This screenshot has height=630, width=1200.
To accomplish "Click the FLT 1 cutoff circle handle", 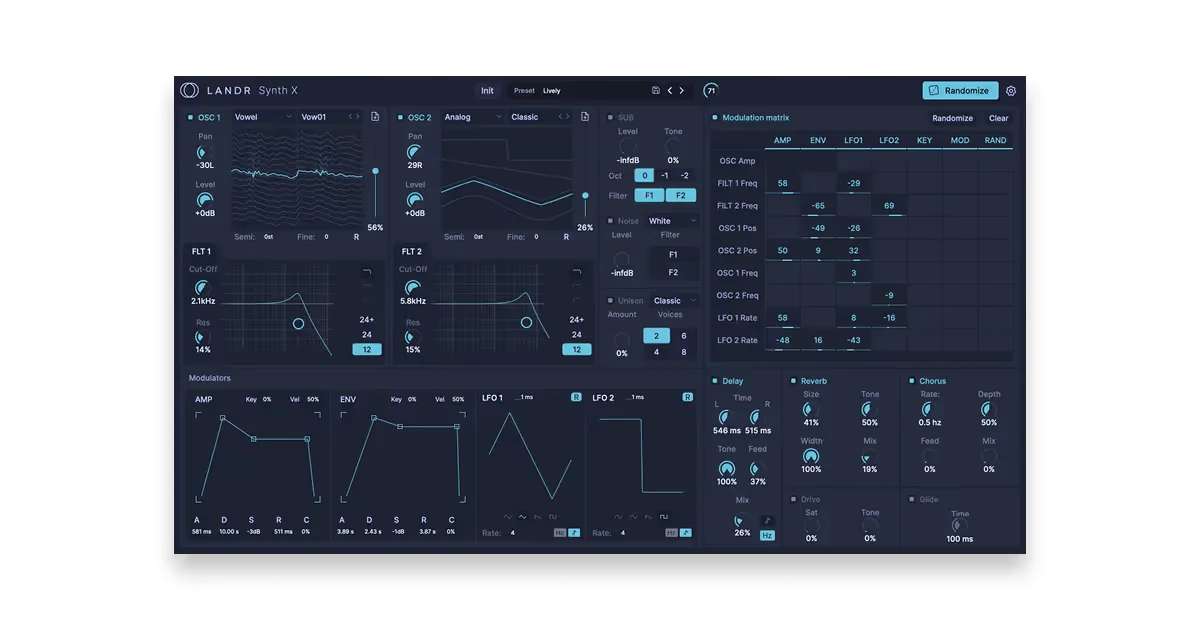I will [298, 323].
